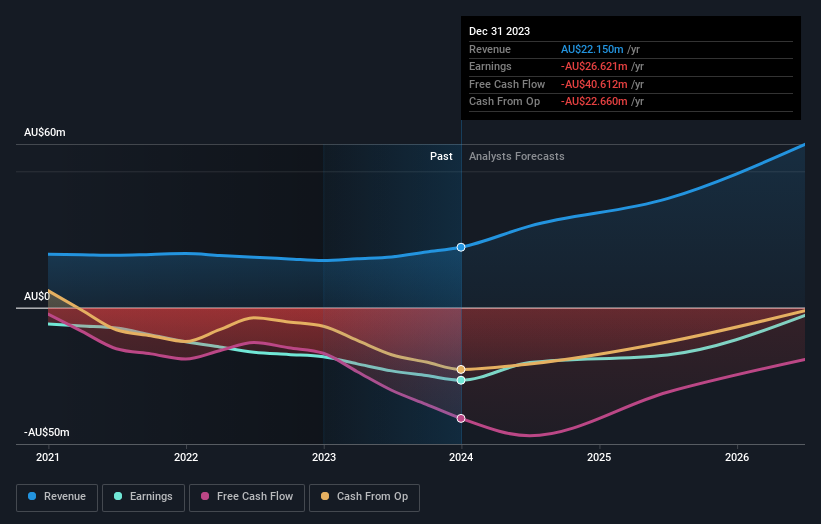
Task: Select the Cash From Op data point at 2024
Action: tap(461, 370)
